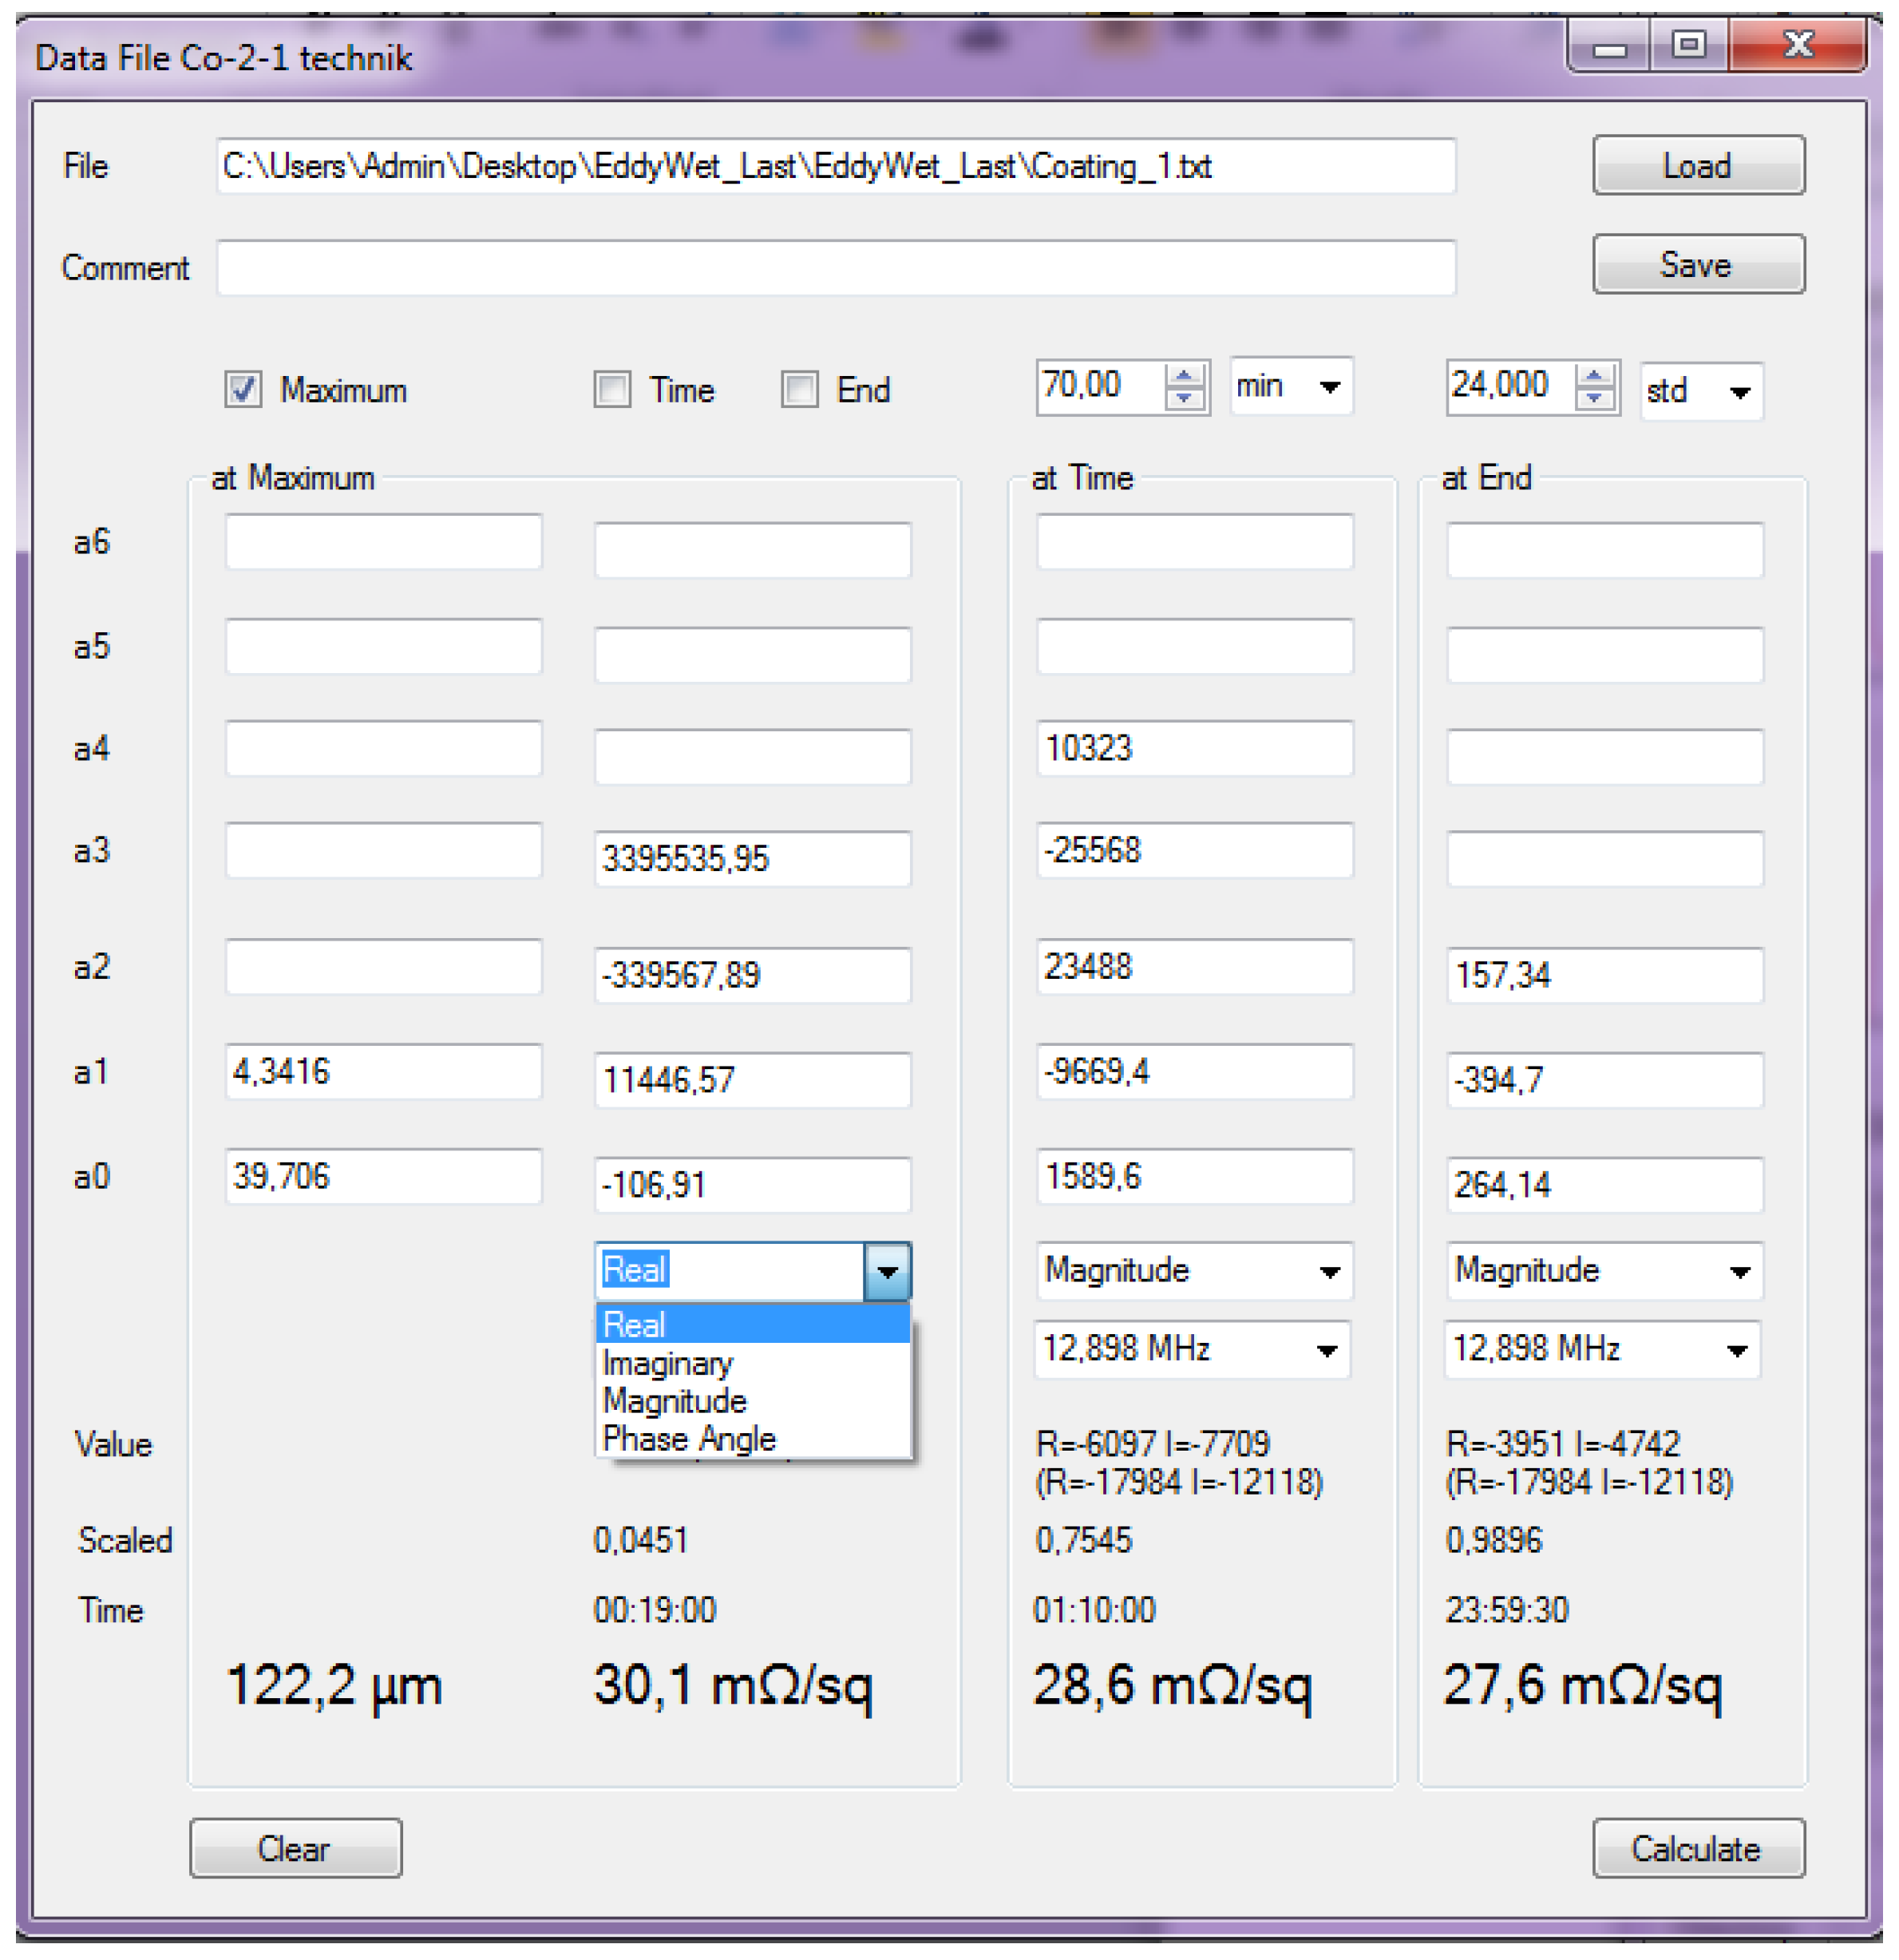Click the a2 field containing 23488
The height and width of the screenshot is (1960, 1899).
[1195, 966]
